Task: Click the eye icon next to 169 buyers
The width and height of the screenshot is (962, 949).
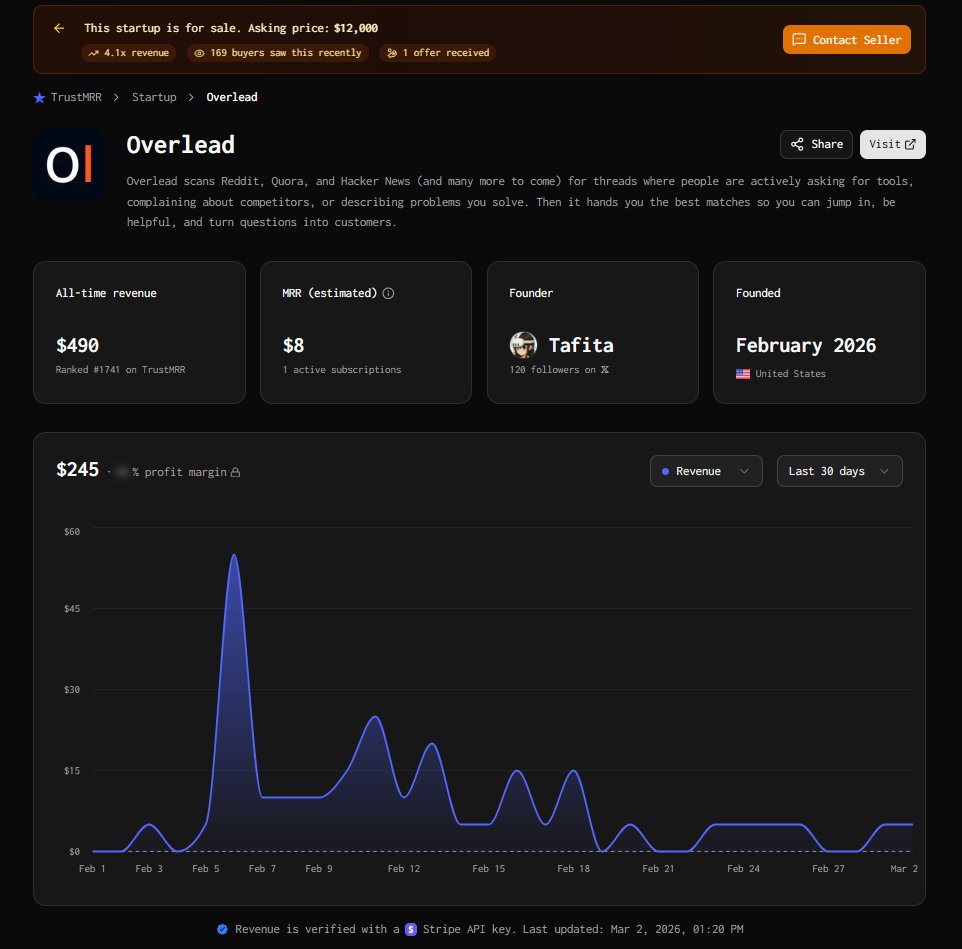Action: tap(199, 53)
